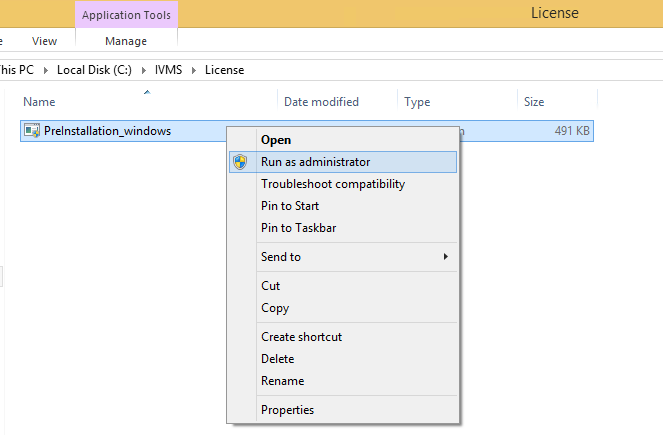663x435 pixels.
Task: Go to Local Disk (C:) in the breadcrumb
Action: pyautogui.click(x=94, y=70)
